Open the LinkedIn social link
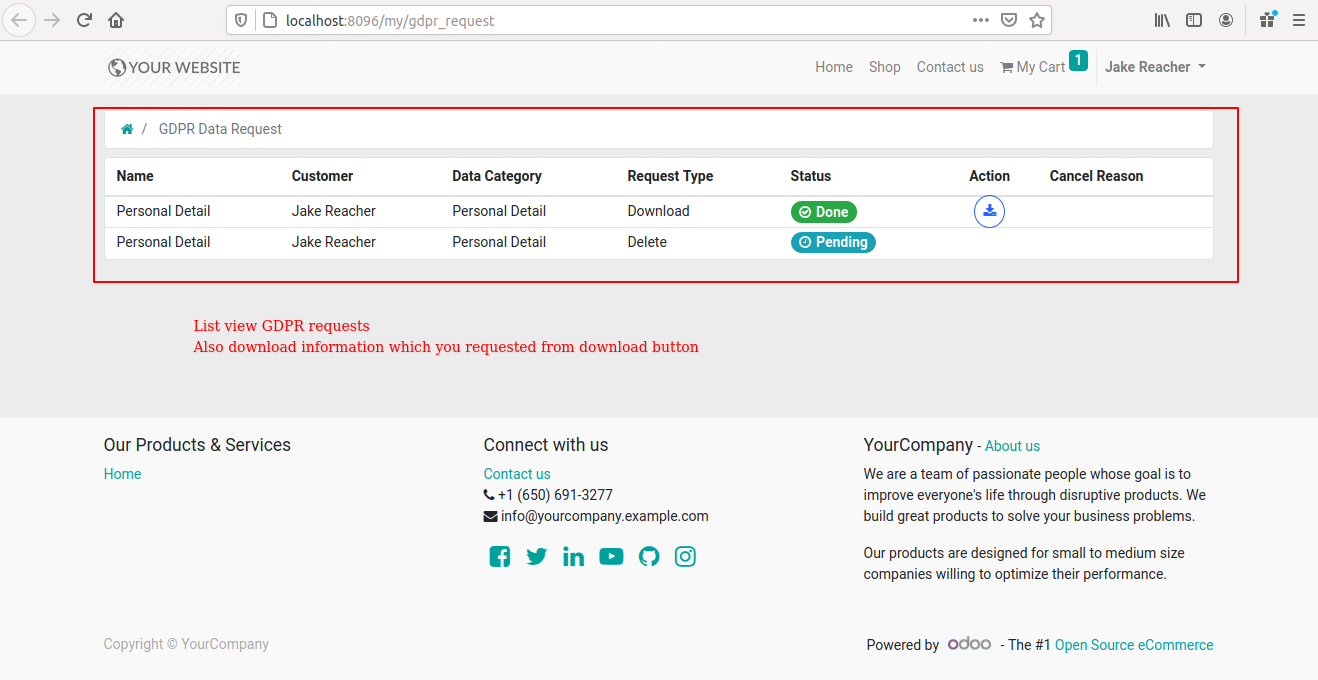Image resolution: width=1318 pixels, height=680 pixels. click(573, 557)
